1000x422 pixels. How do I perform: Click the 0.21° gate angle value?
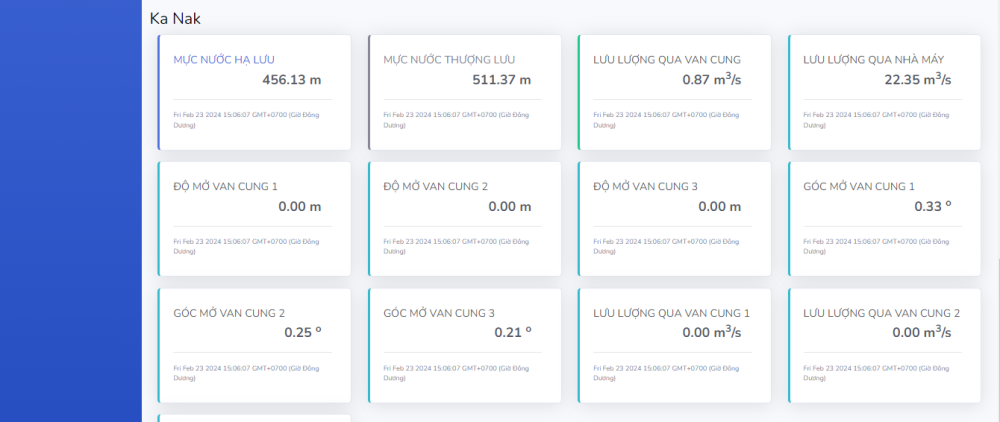[x=513, y=333]
